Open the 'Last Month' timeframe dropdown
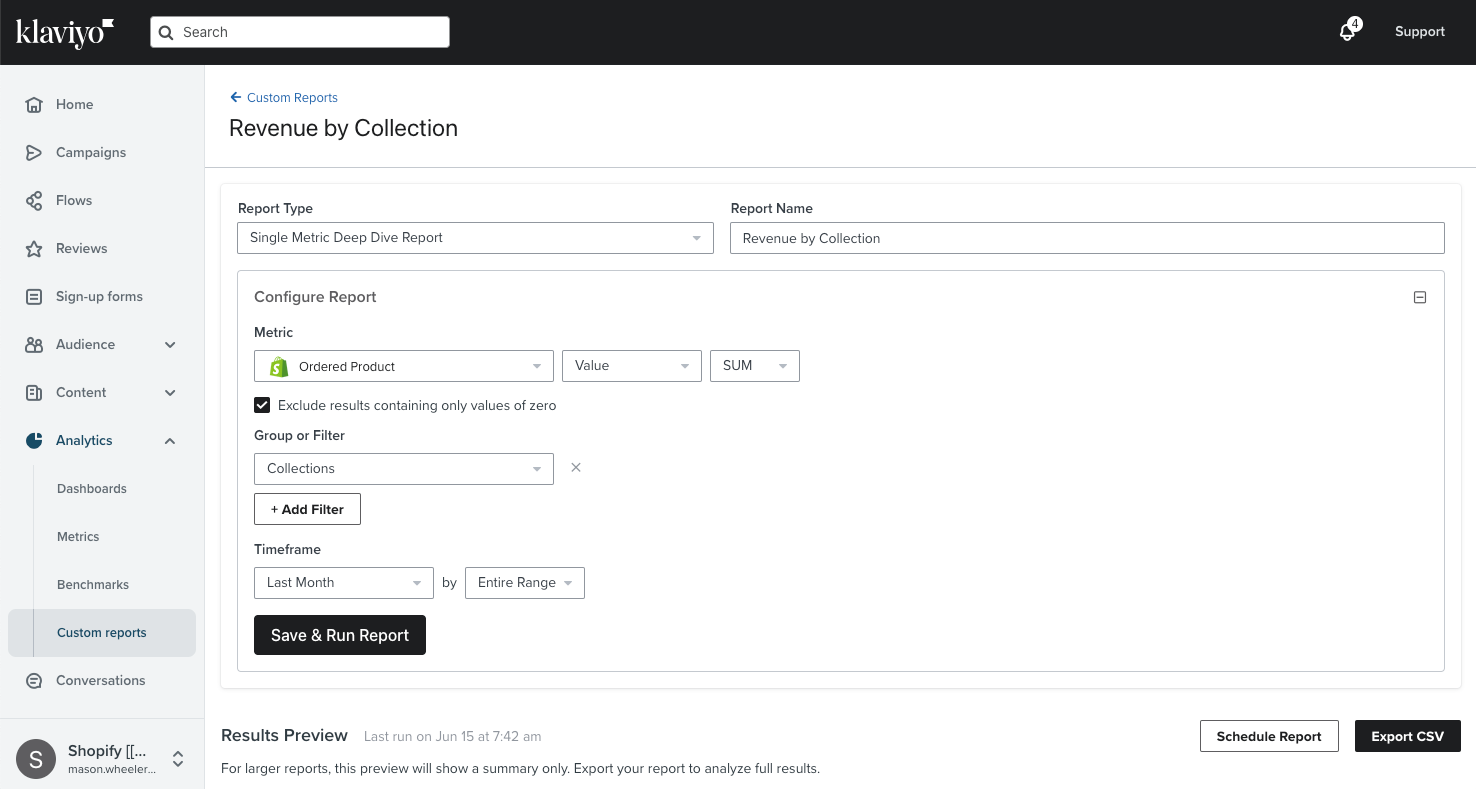The width and height of the screenshot is (1476, 789). (x=343, y=582)
